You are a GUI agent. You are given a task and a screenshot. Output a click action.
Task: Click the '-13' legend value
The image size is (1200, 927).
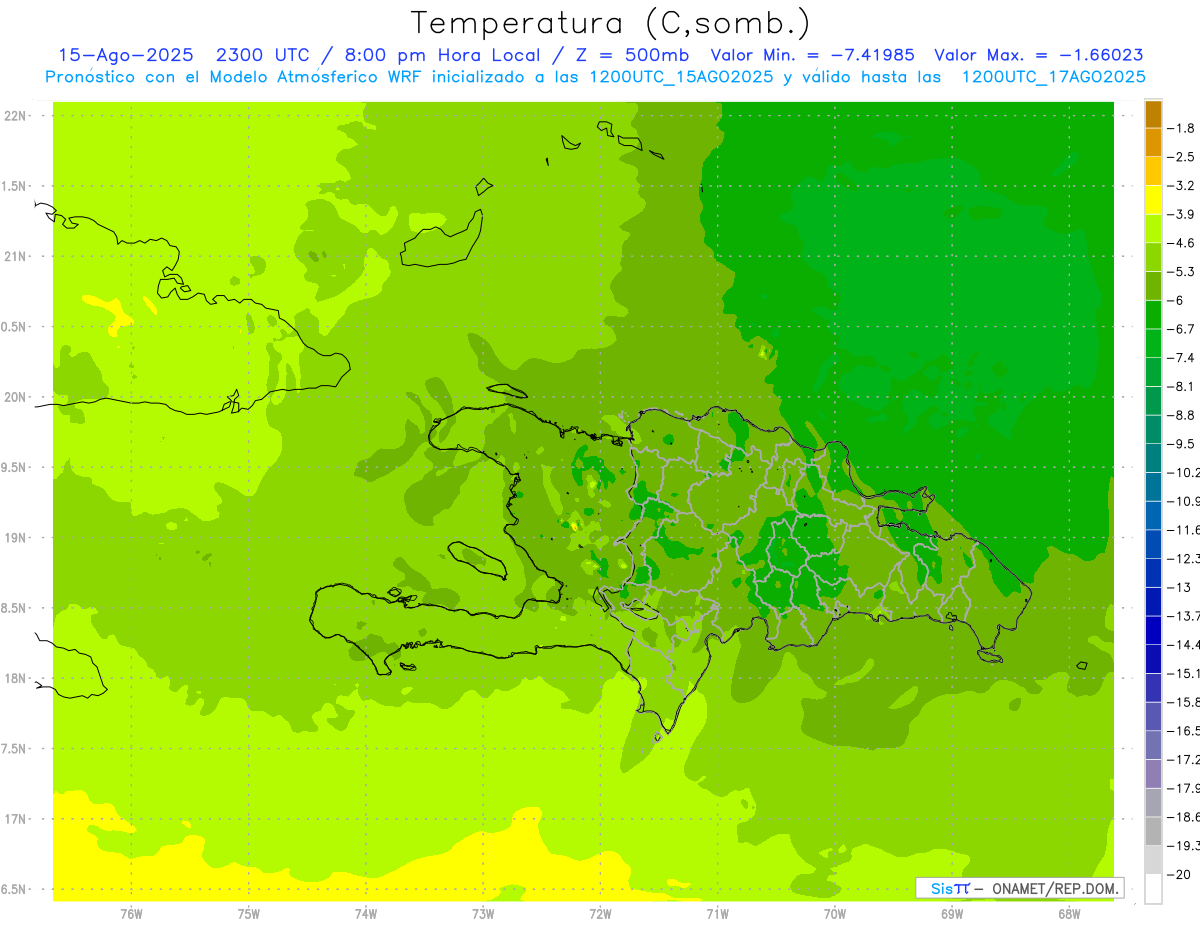coord(1180,587)
